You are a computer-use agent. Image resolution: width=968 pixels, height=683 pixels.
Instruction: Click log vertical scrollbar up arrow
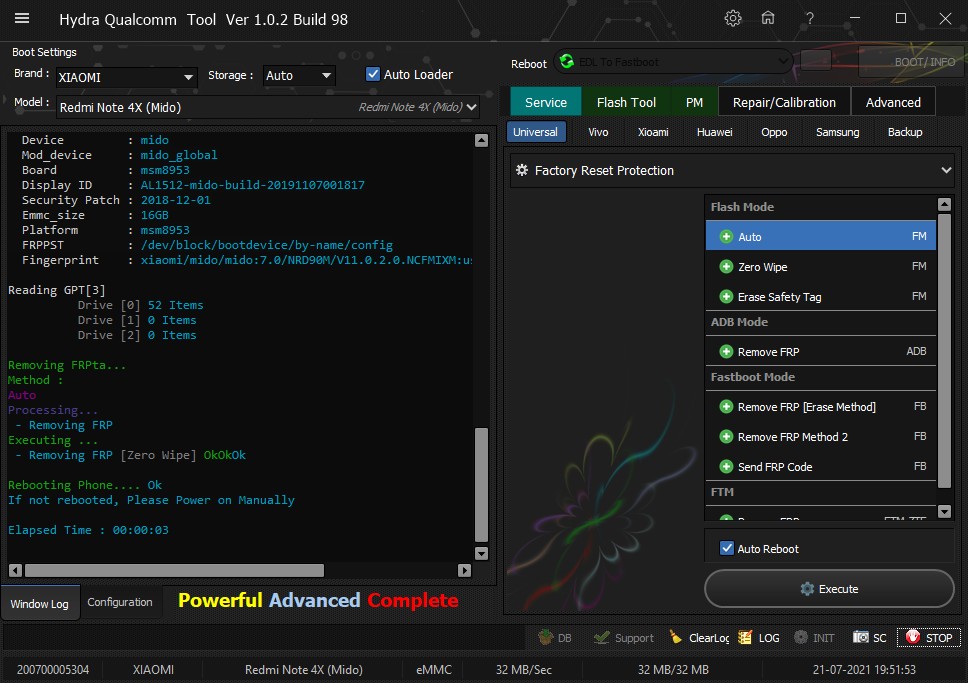coord(482,140)
